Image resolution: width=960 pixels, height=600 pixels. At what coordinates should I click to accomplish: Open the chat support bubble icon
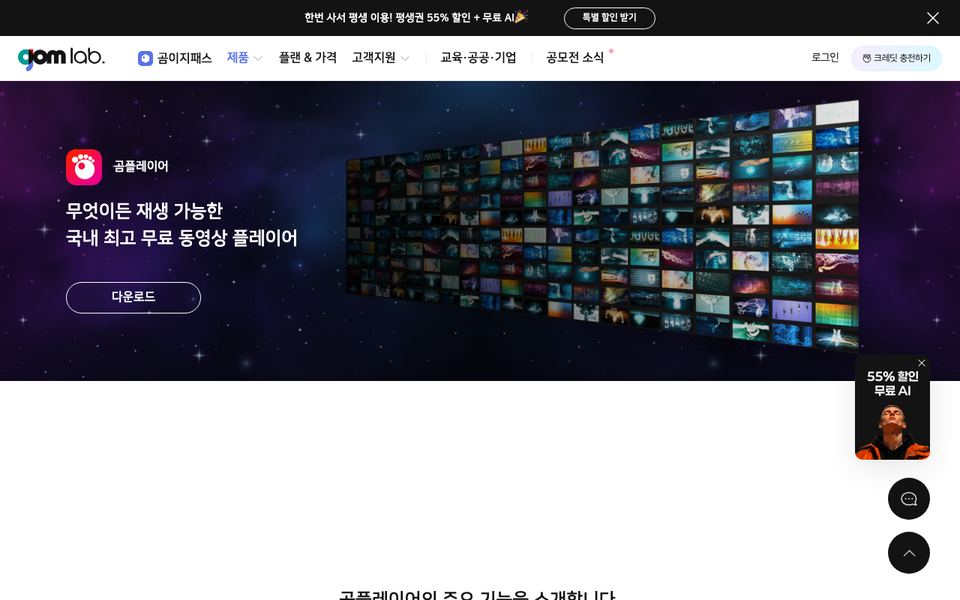(909, 499)
